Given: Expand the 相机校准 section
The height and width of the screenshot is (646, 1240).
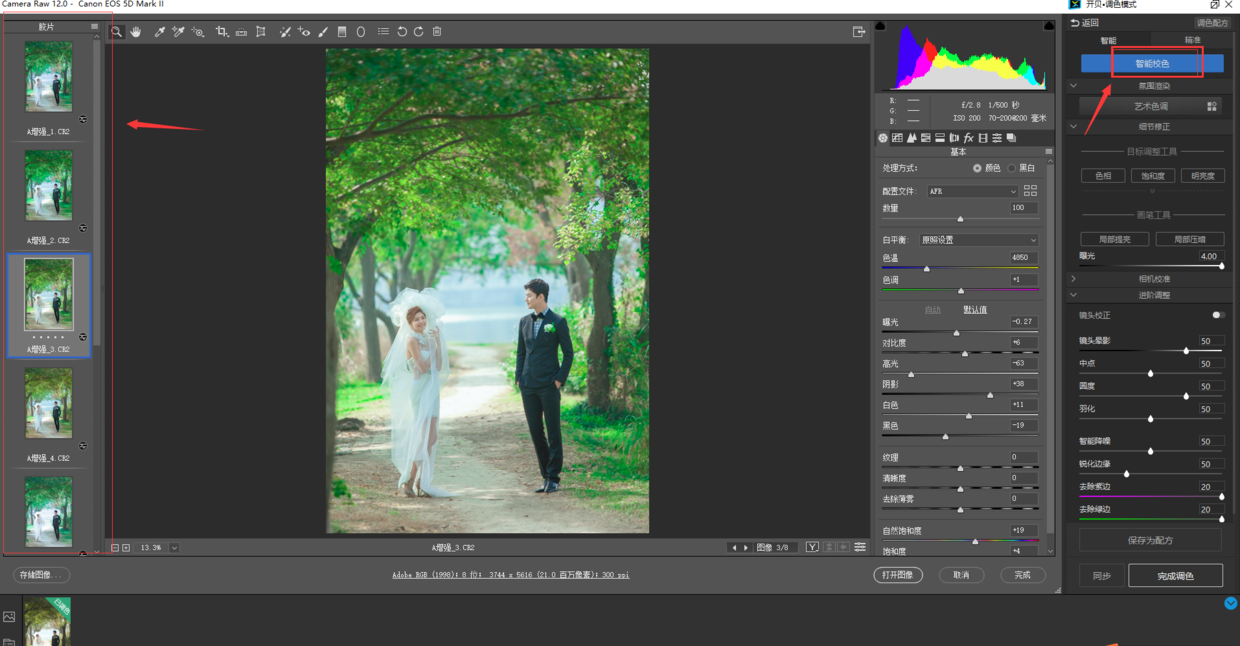Looking at the screenshot, I should pyautogui.click(x=1074, y=279).
